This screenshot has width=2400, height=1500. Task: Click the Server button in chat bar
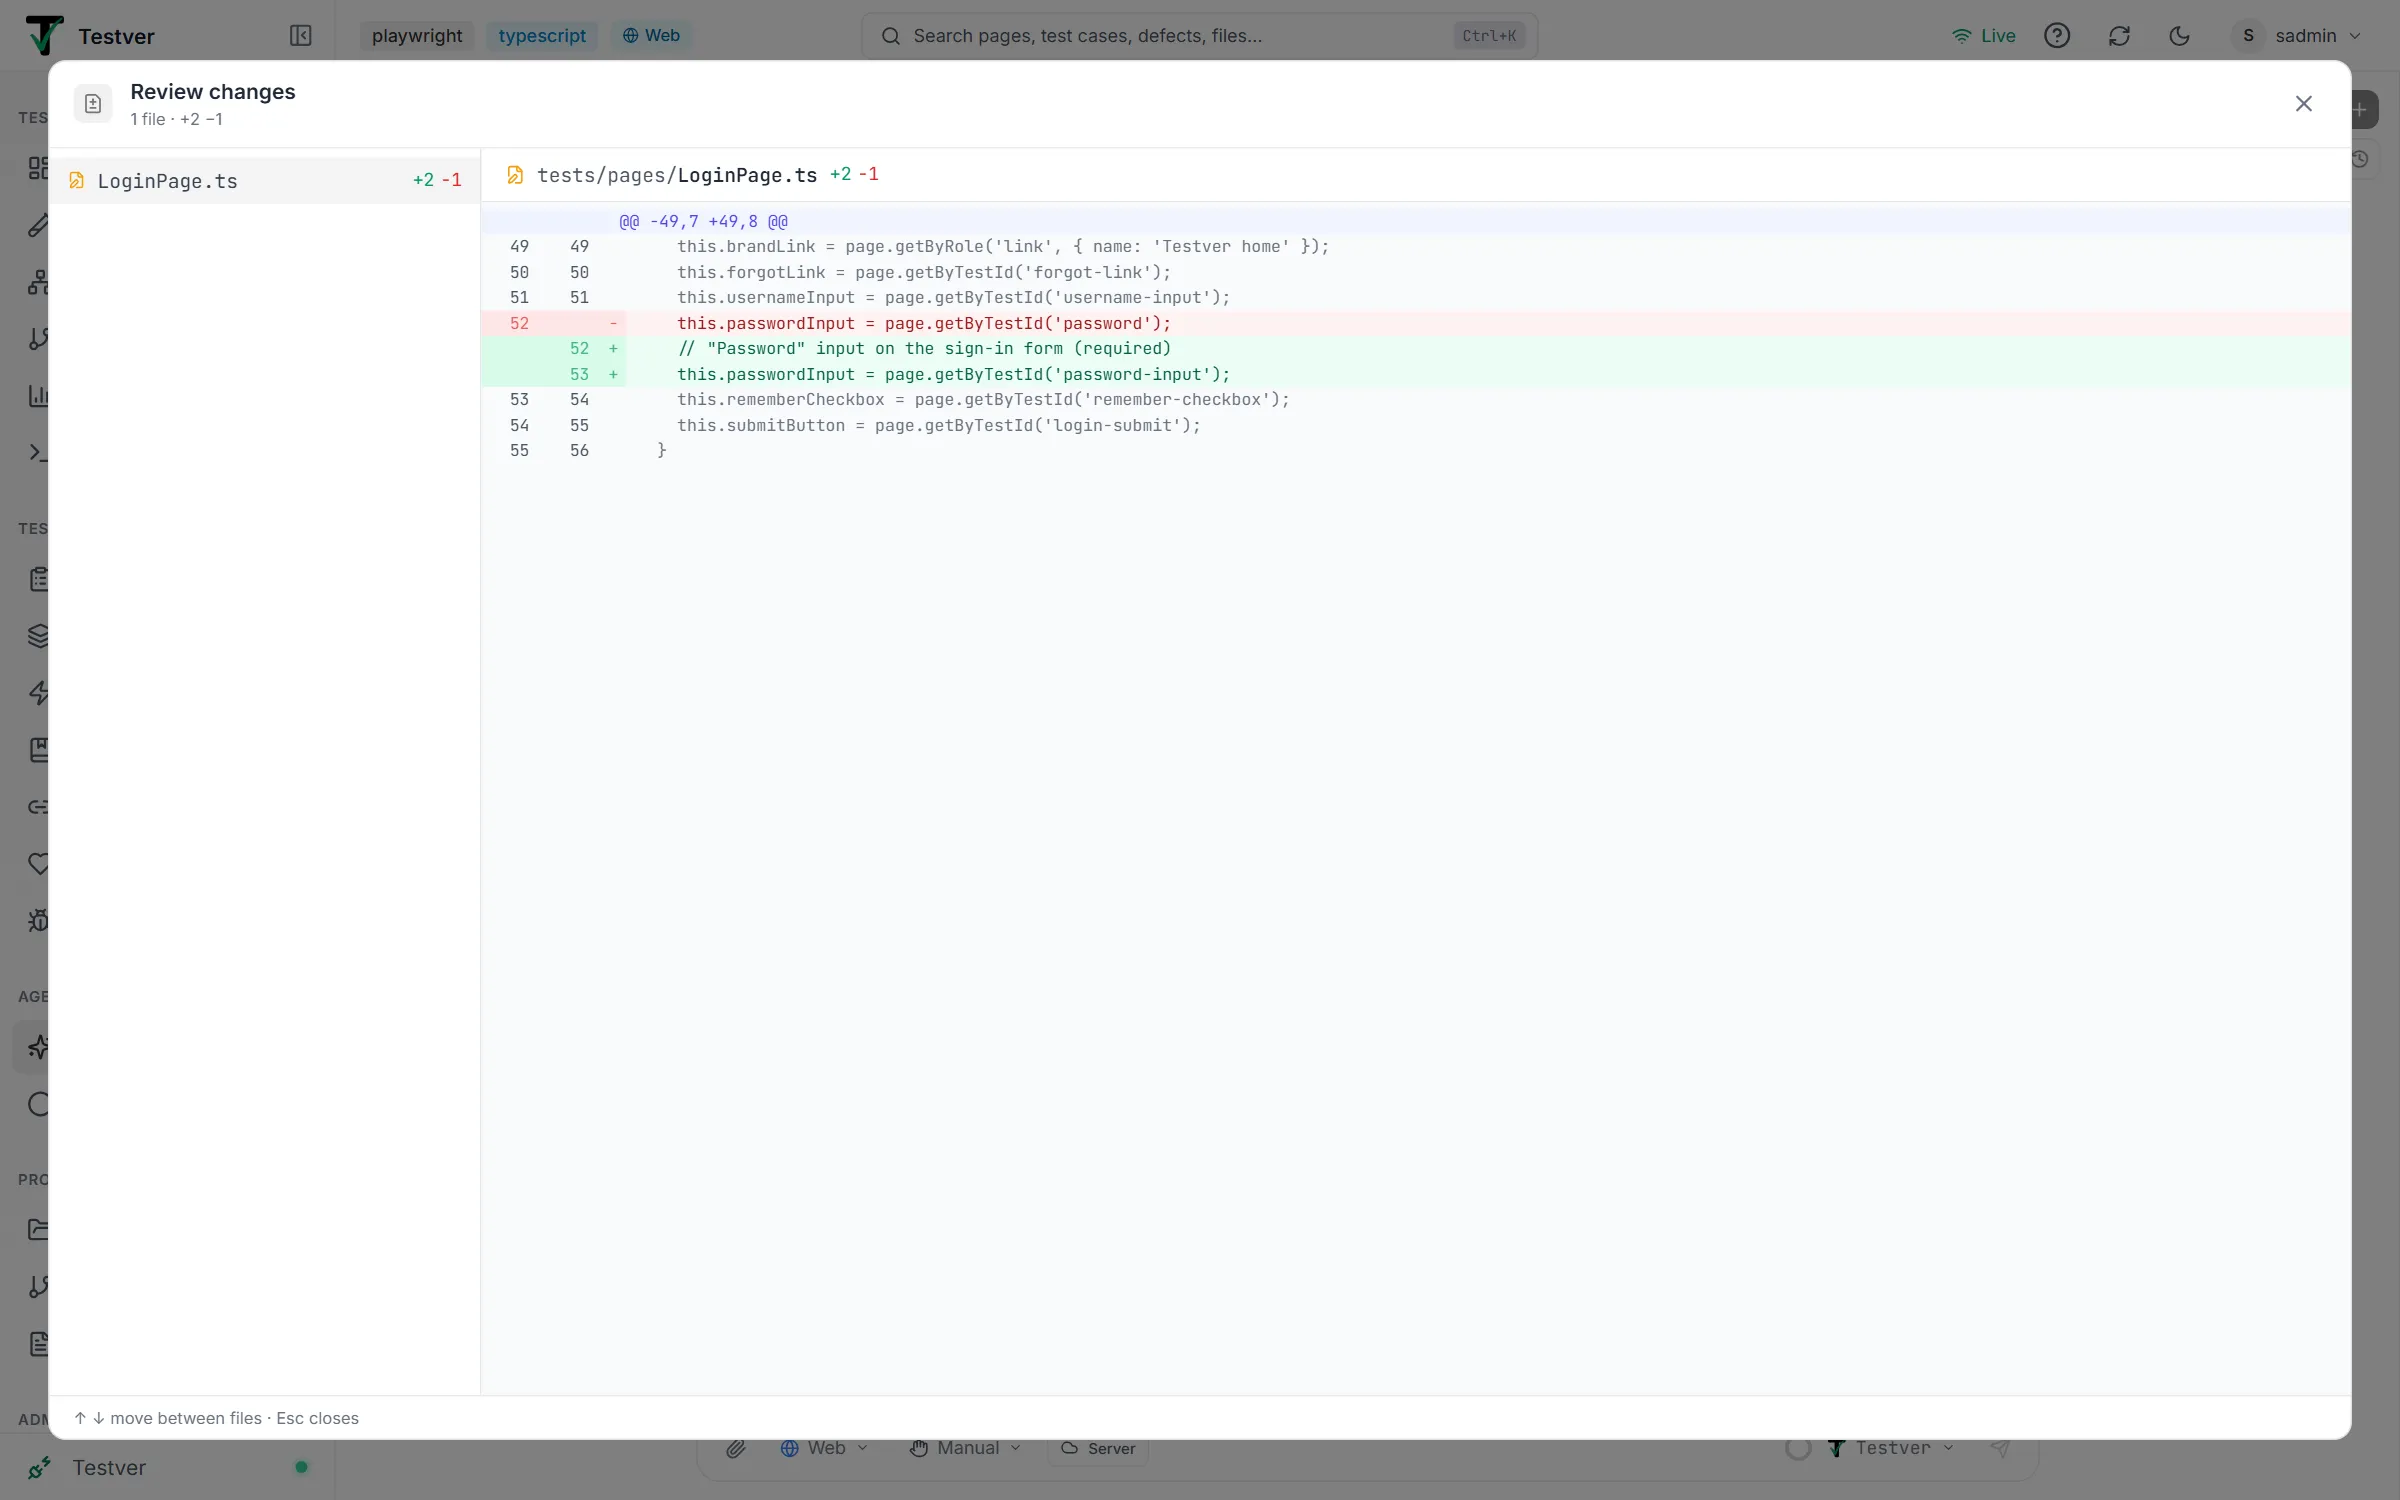(1098, 1448)
